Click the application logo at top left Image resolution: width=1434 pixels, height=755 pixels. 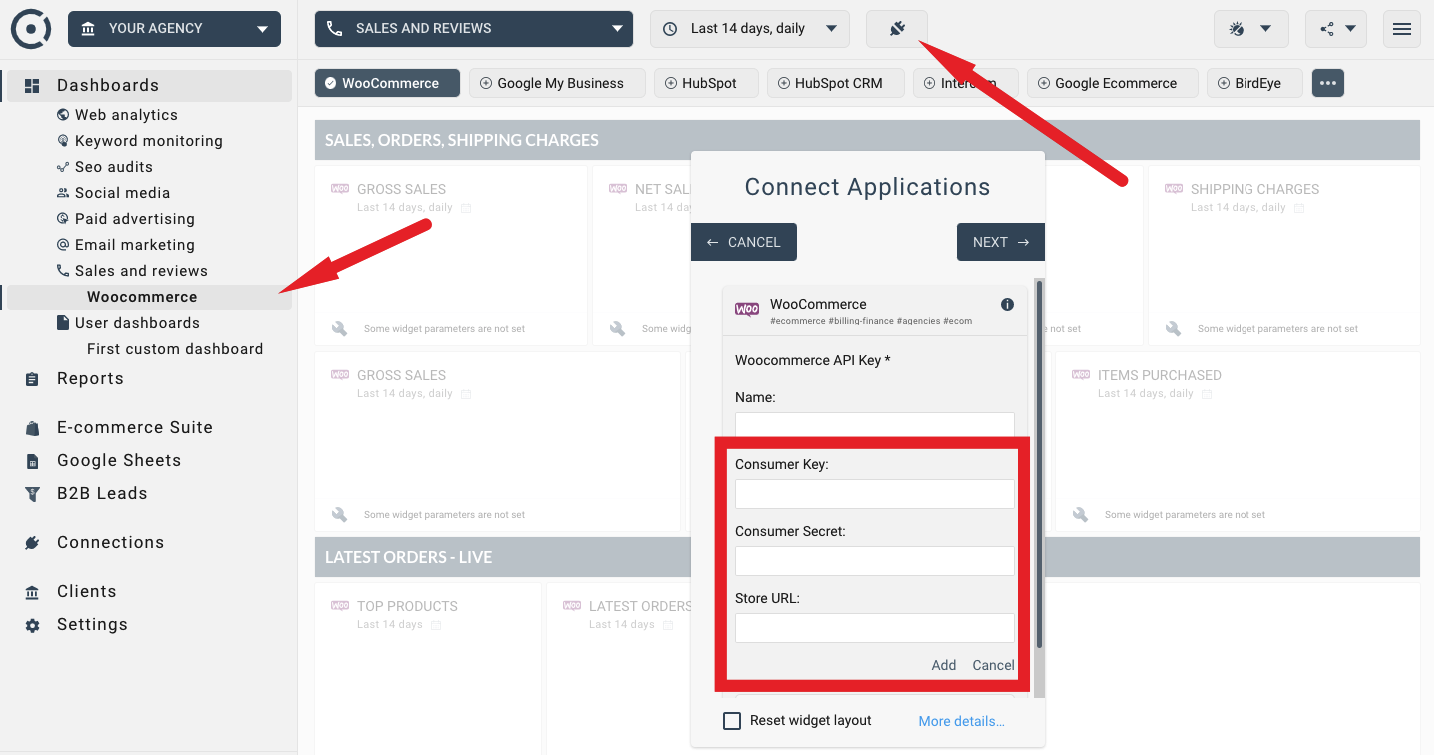pyautogui.click(x=31, y=28)
